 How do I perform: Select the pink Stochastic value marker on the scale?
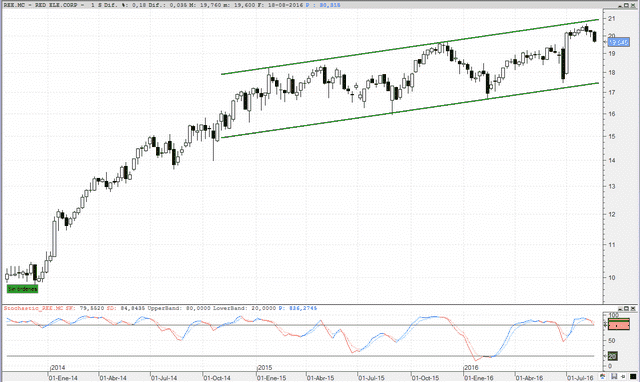pyautogui.click(x=619, y=324)
